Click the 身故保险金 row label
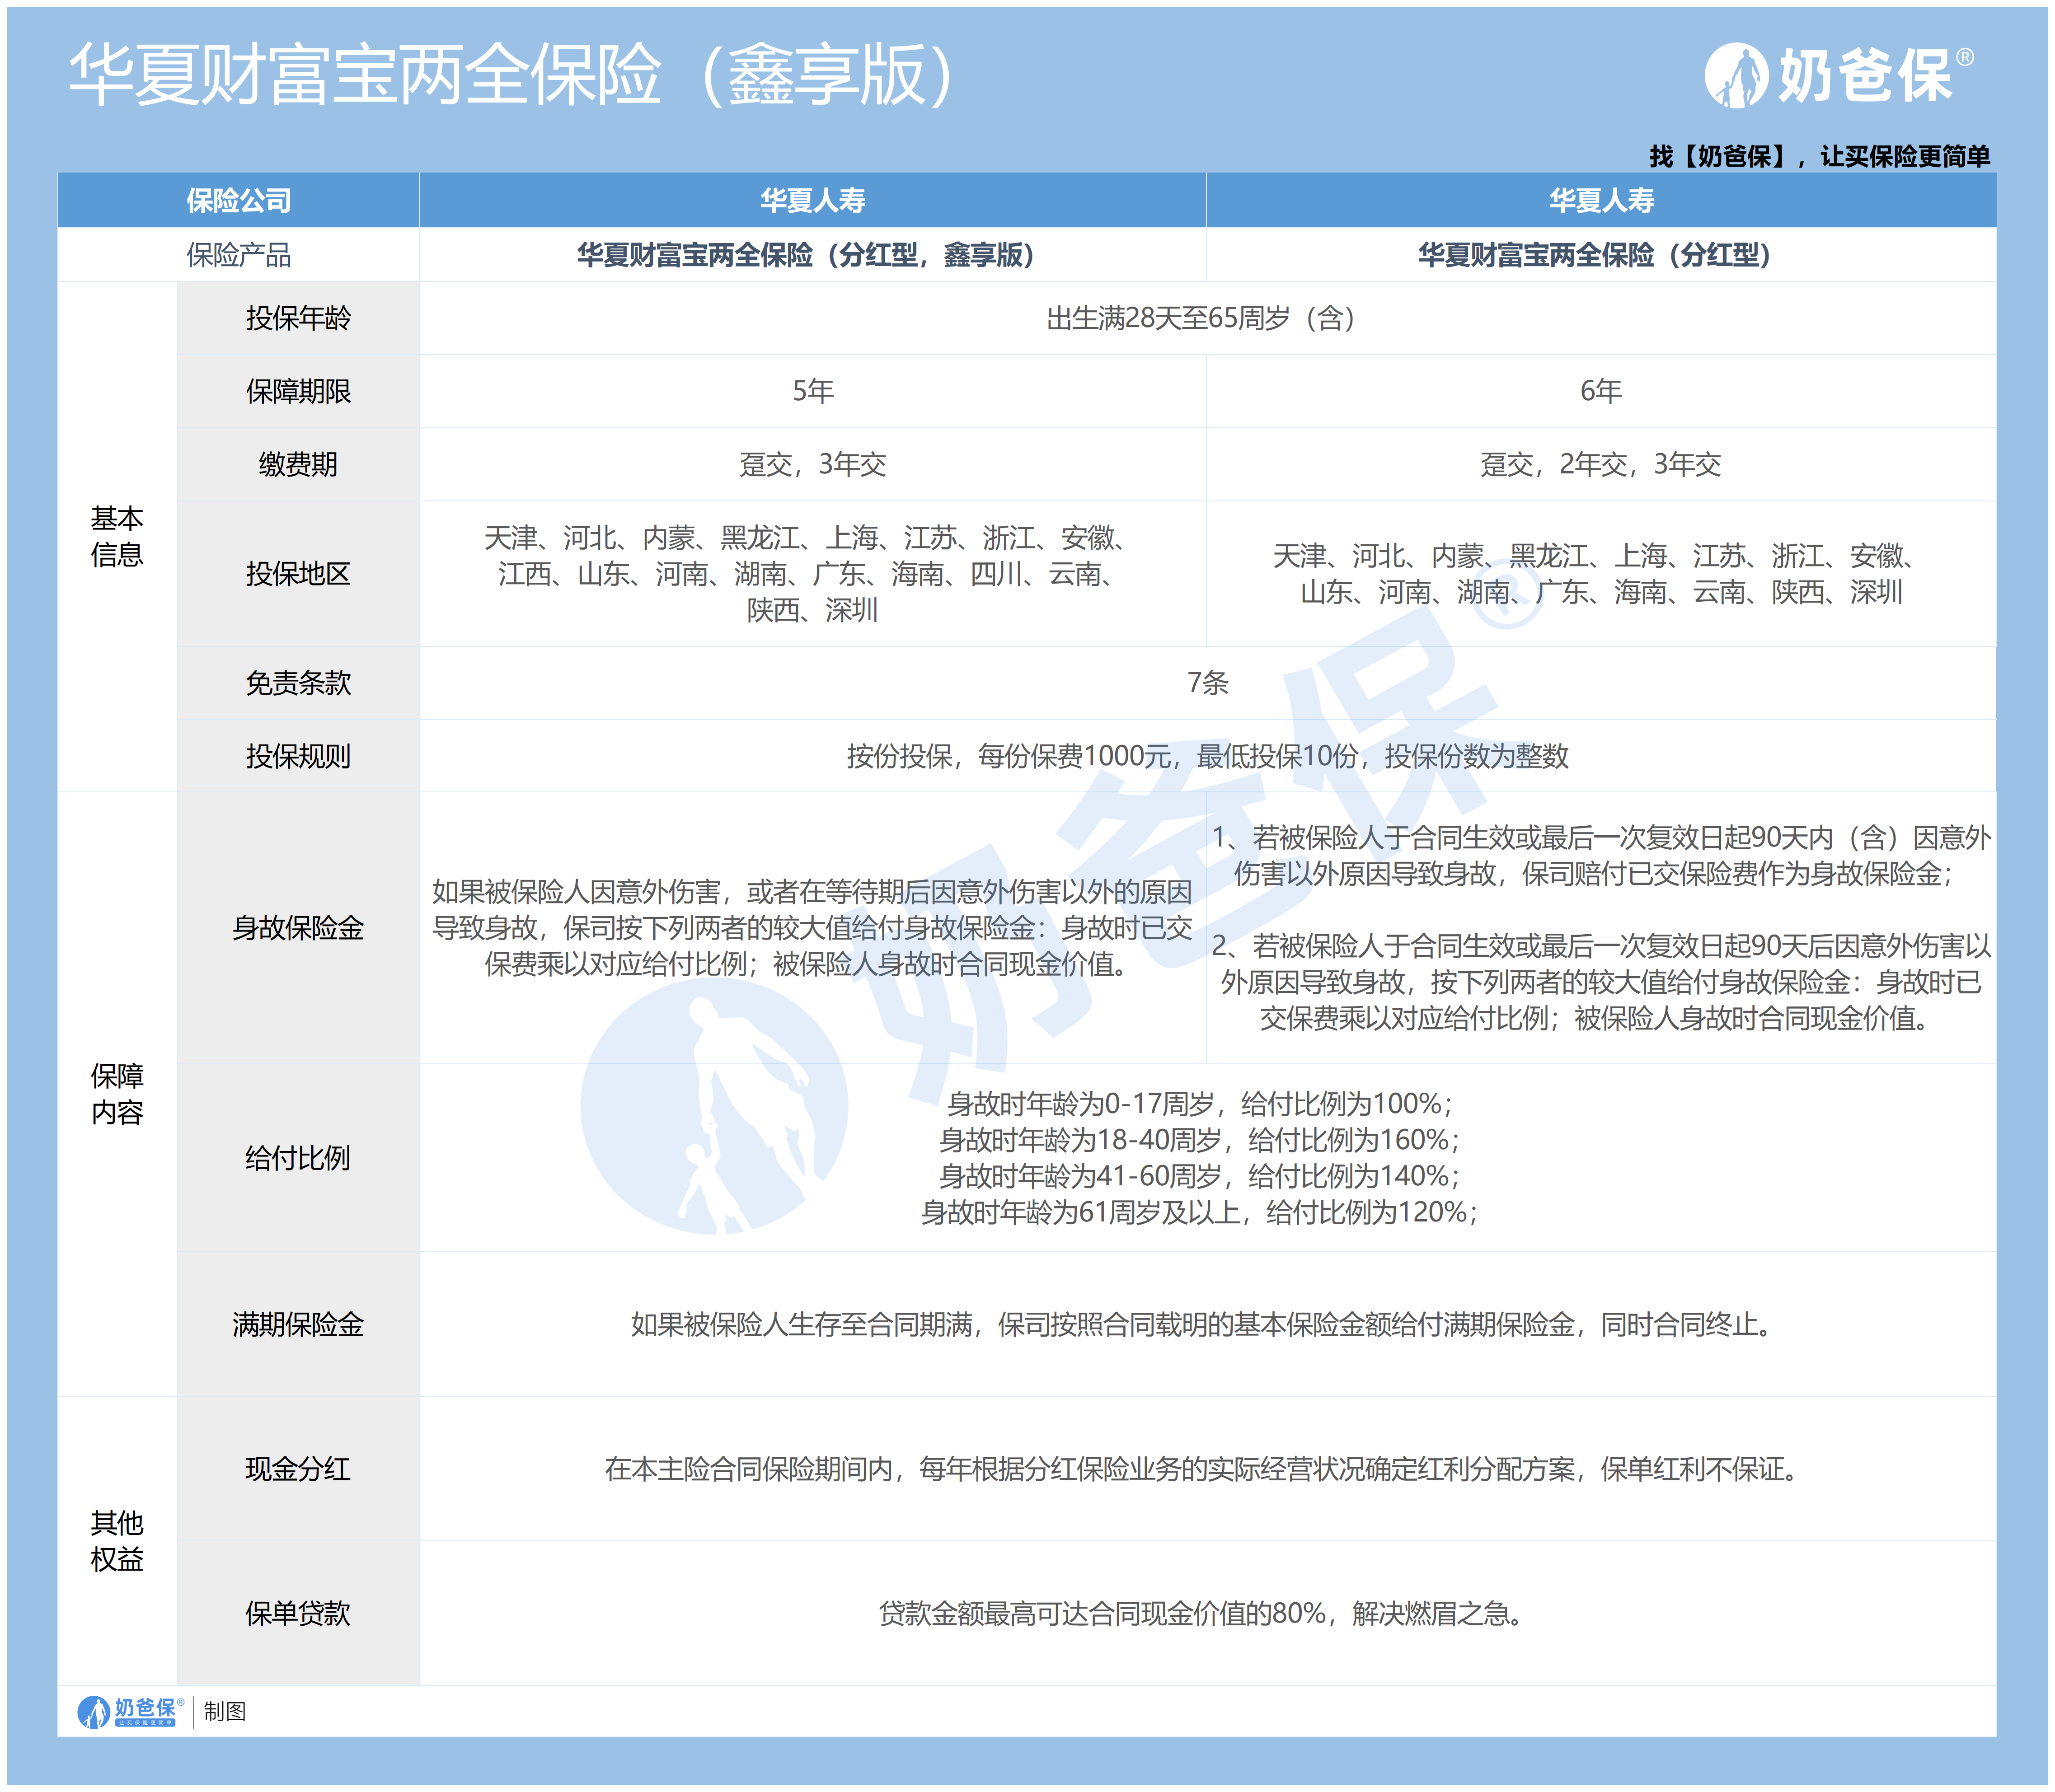Image resolution: width=2055 pixels, height=1792 pixels. point(298,928)
